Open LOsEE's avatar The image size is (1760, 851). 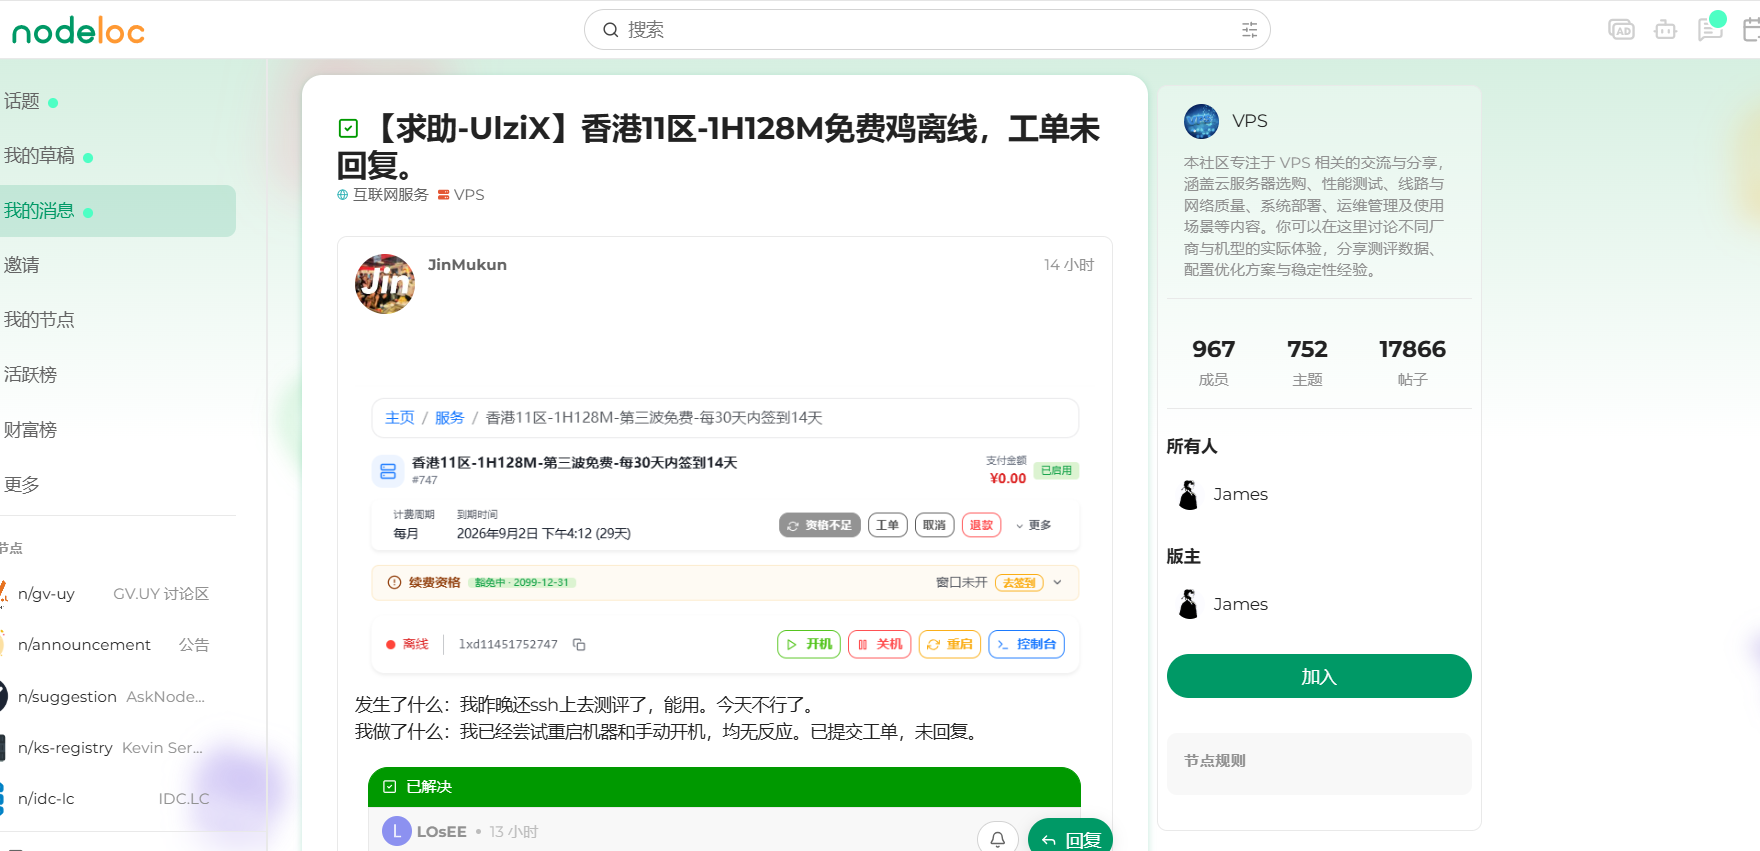click(x=397, y=831)
